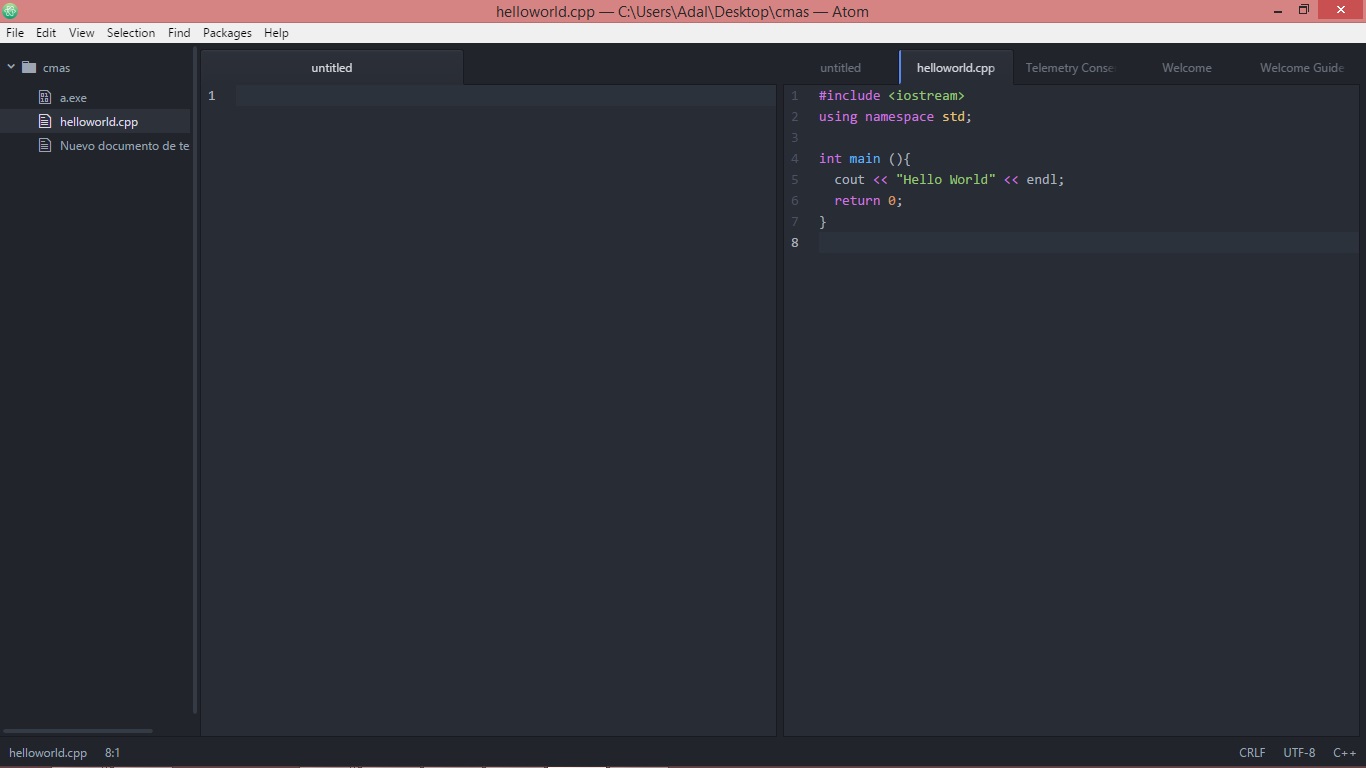The height and width of the screenshot is (768, 1366).
Task: Click line number 8 in right gutter
Action: (x=795, y=243)
